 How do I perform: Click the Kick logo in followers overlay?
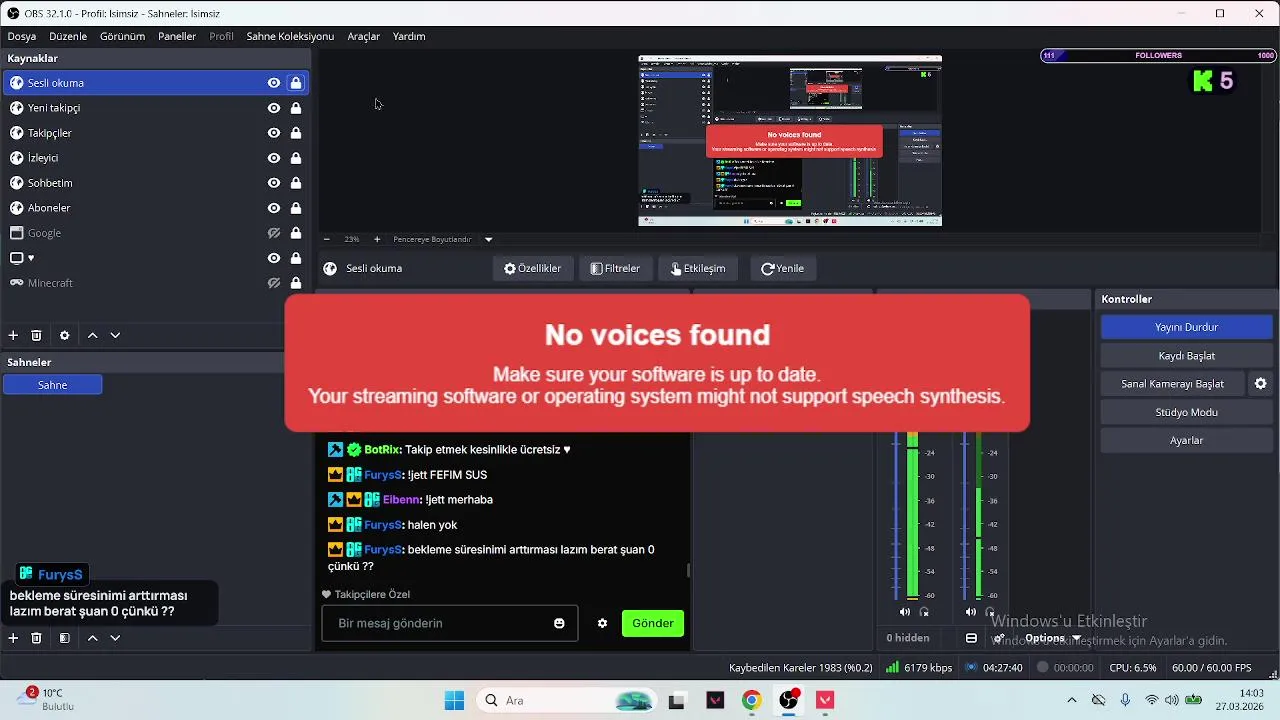point(1203,82)
